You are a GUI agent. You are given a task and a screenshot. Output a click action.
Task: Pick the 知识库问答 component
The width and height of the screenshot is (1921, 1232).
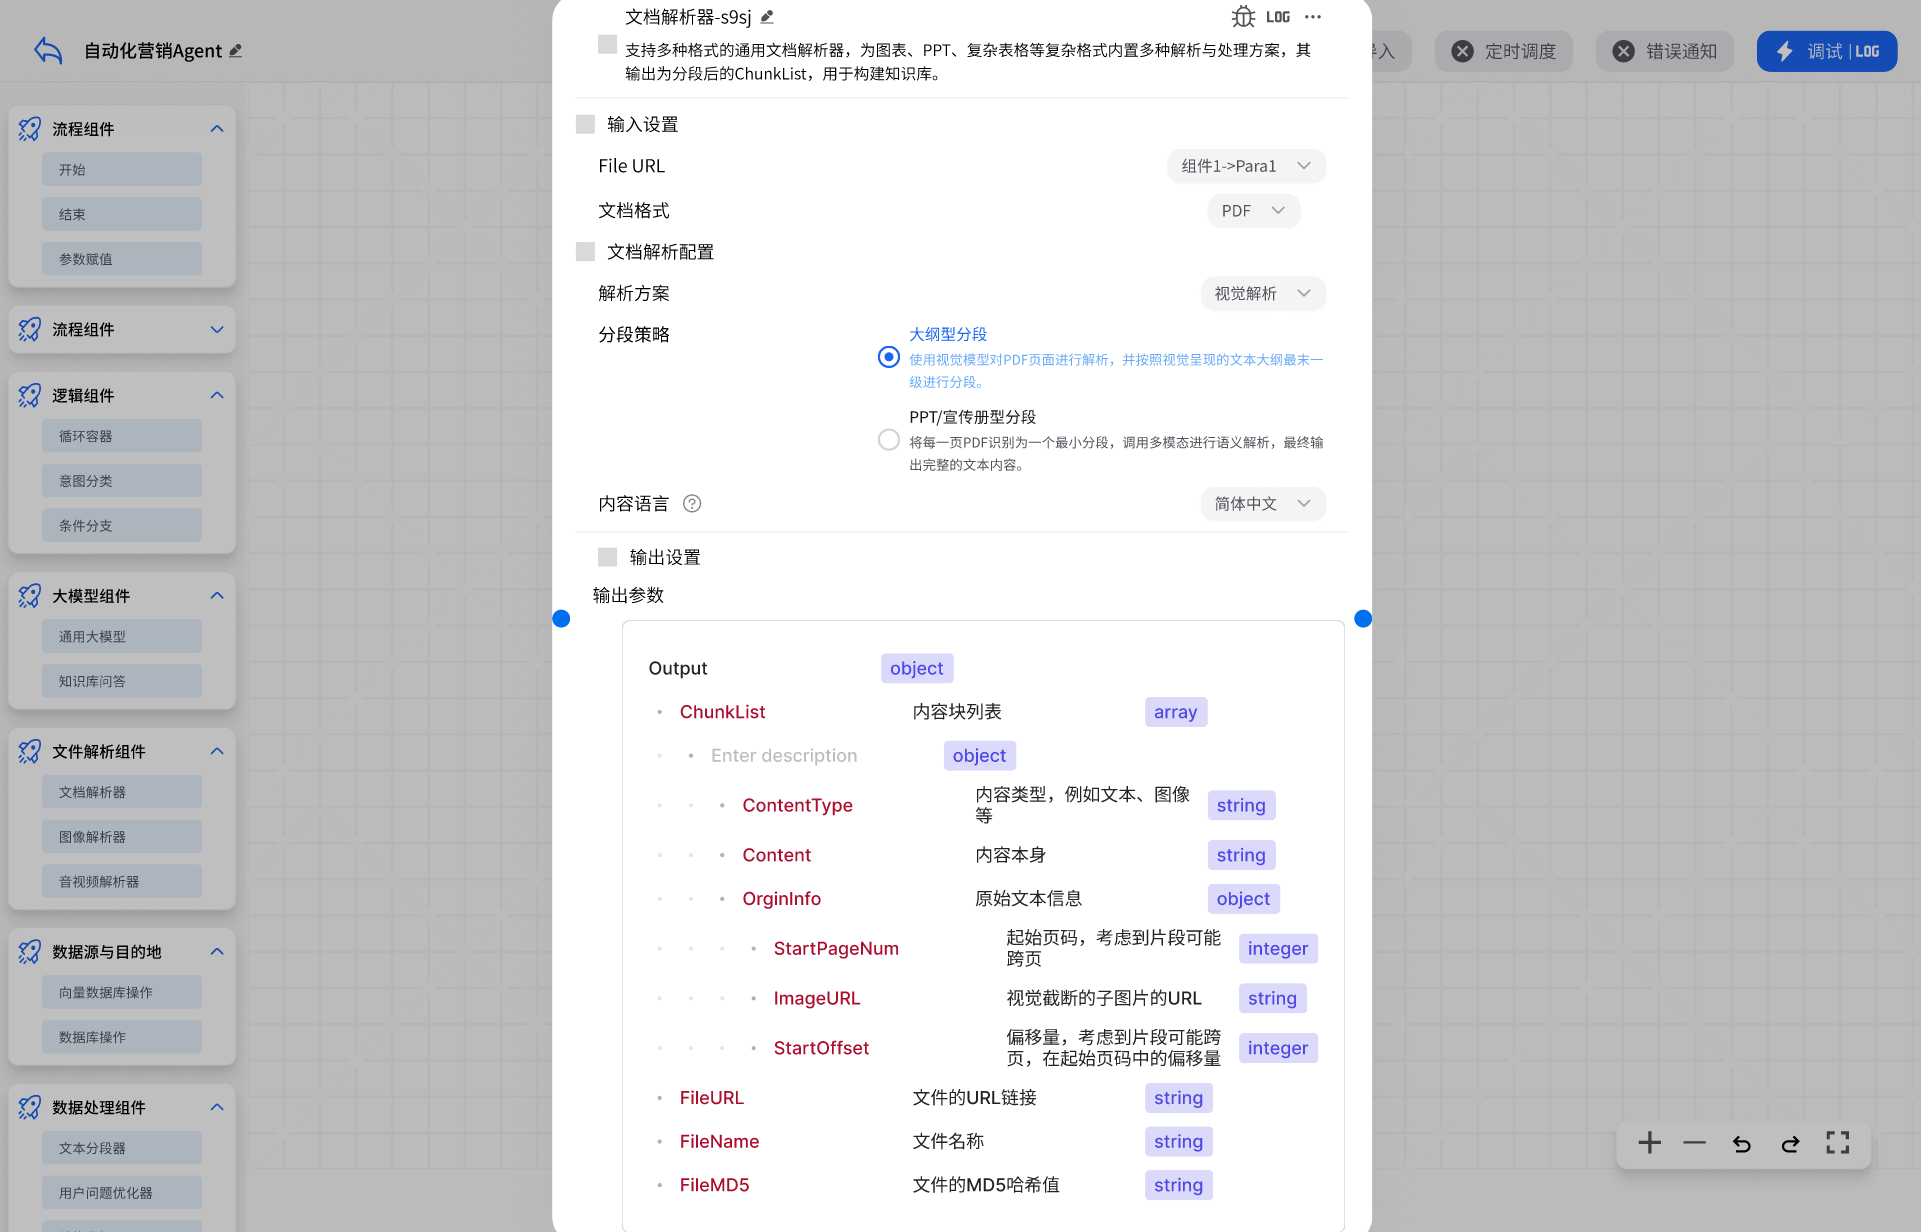[122, 681]
